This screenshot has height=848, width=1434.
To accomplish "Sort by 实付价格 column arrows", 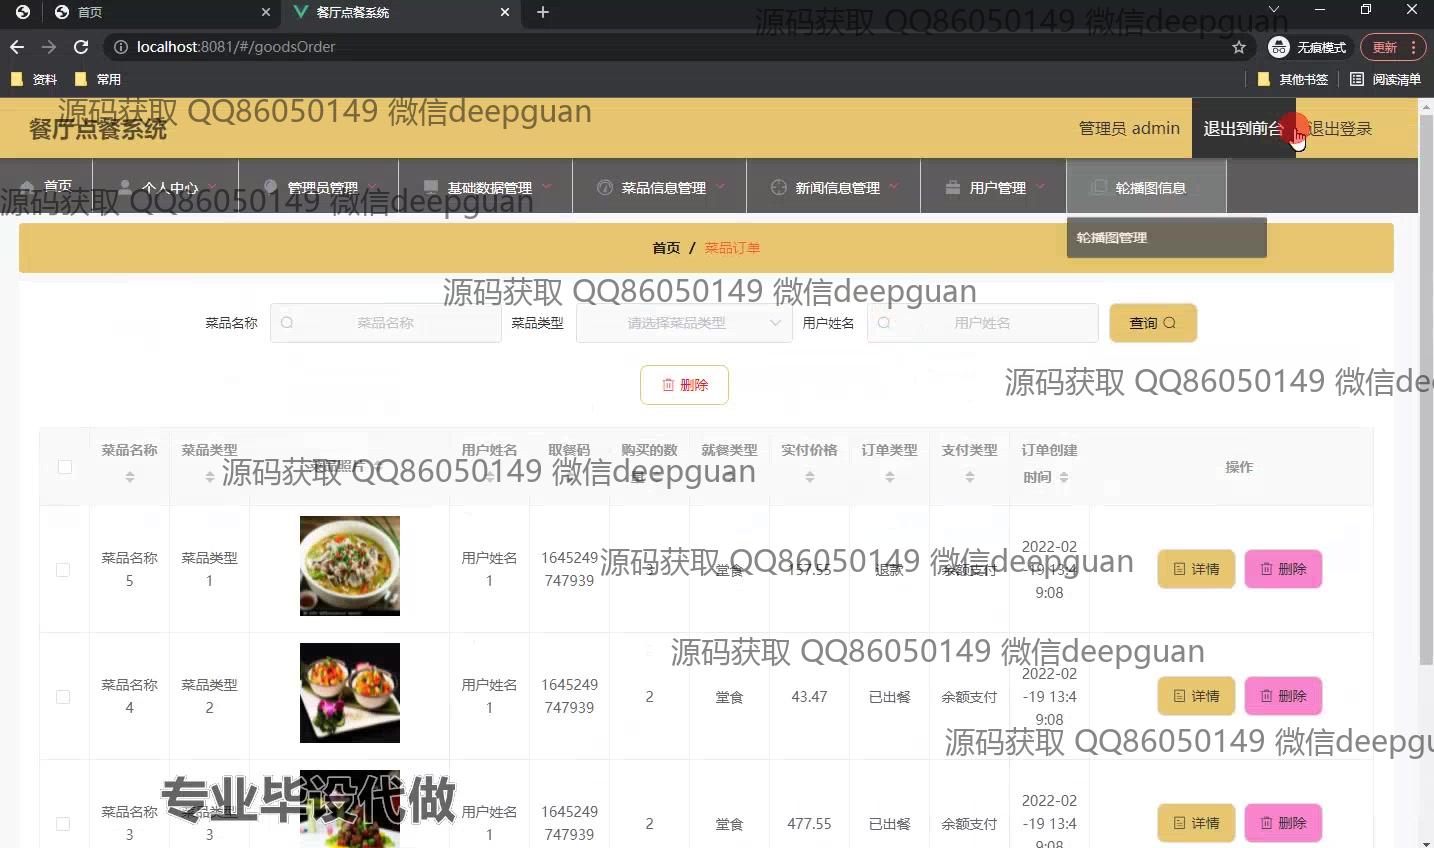I will pos(809,478).
